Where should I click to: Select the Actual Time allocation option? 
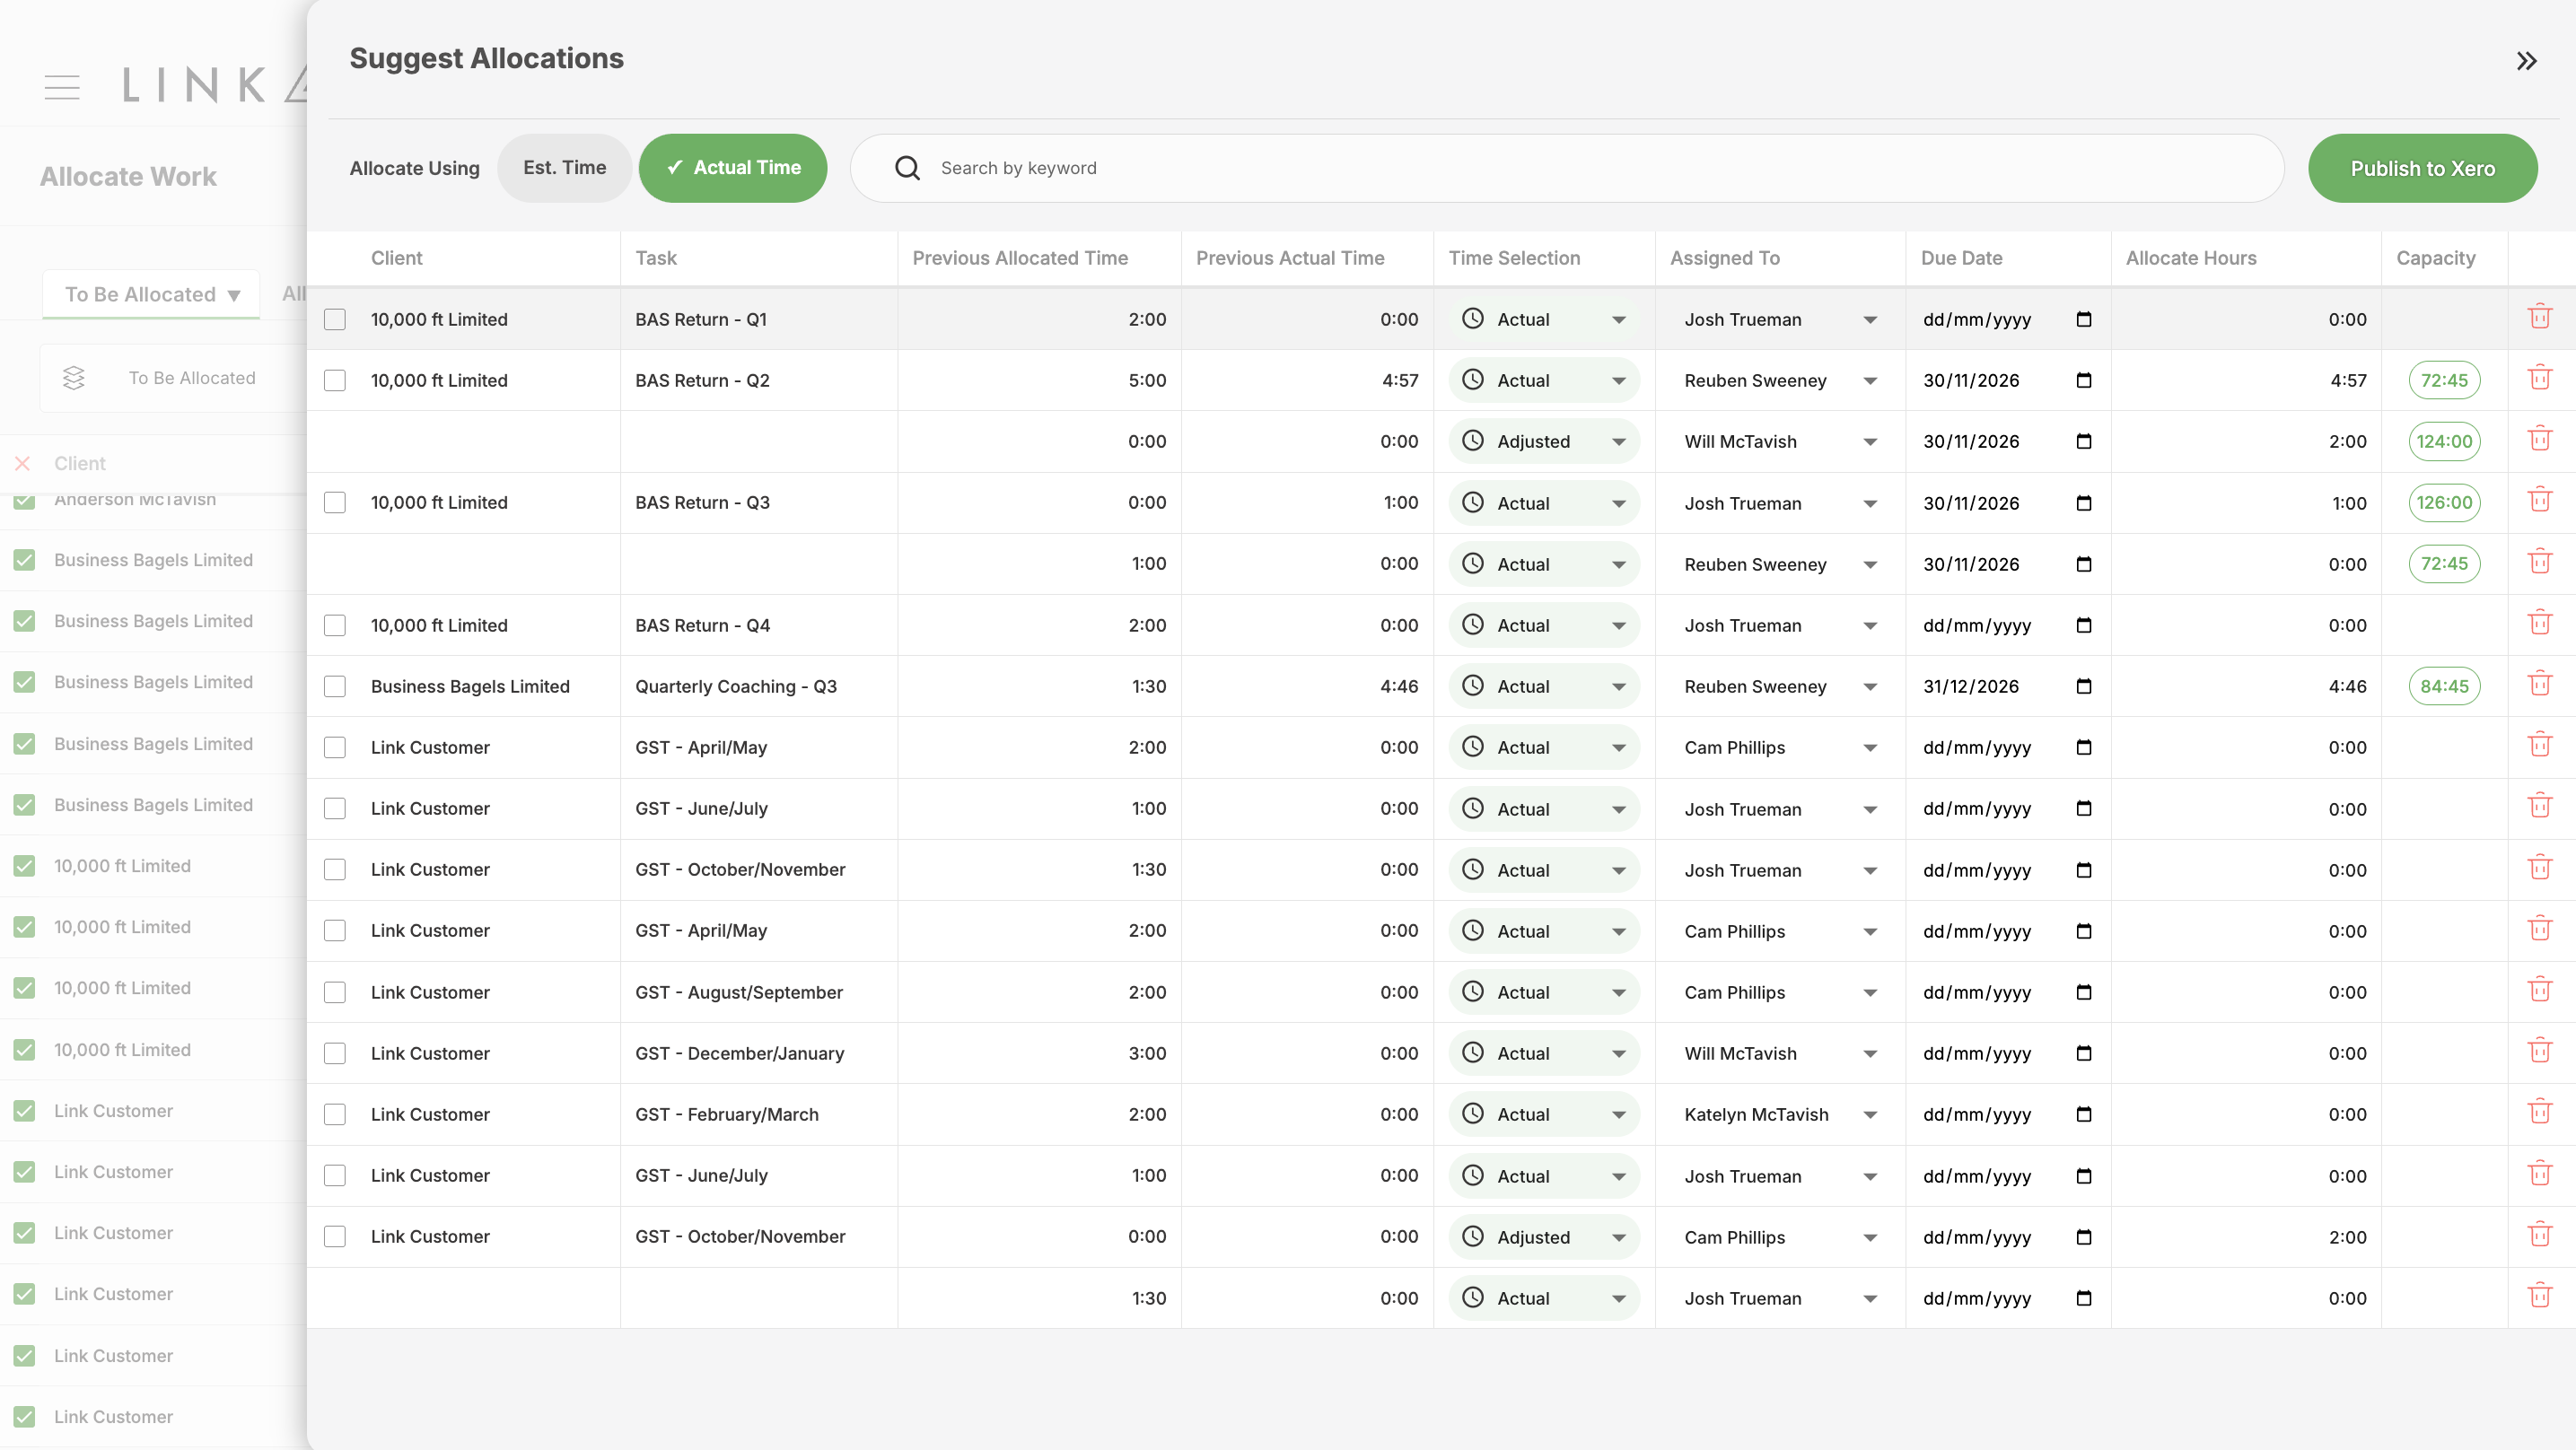pos(733,168)
